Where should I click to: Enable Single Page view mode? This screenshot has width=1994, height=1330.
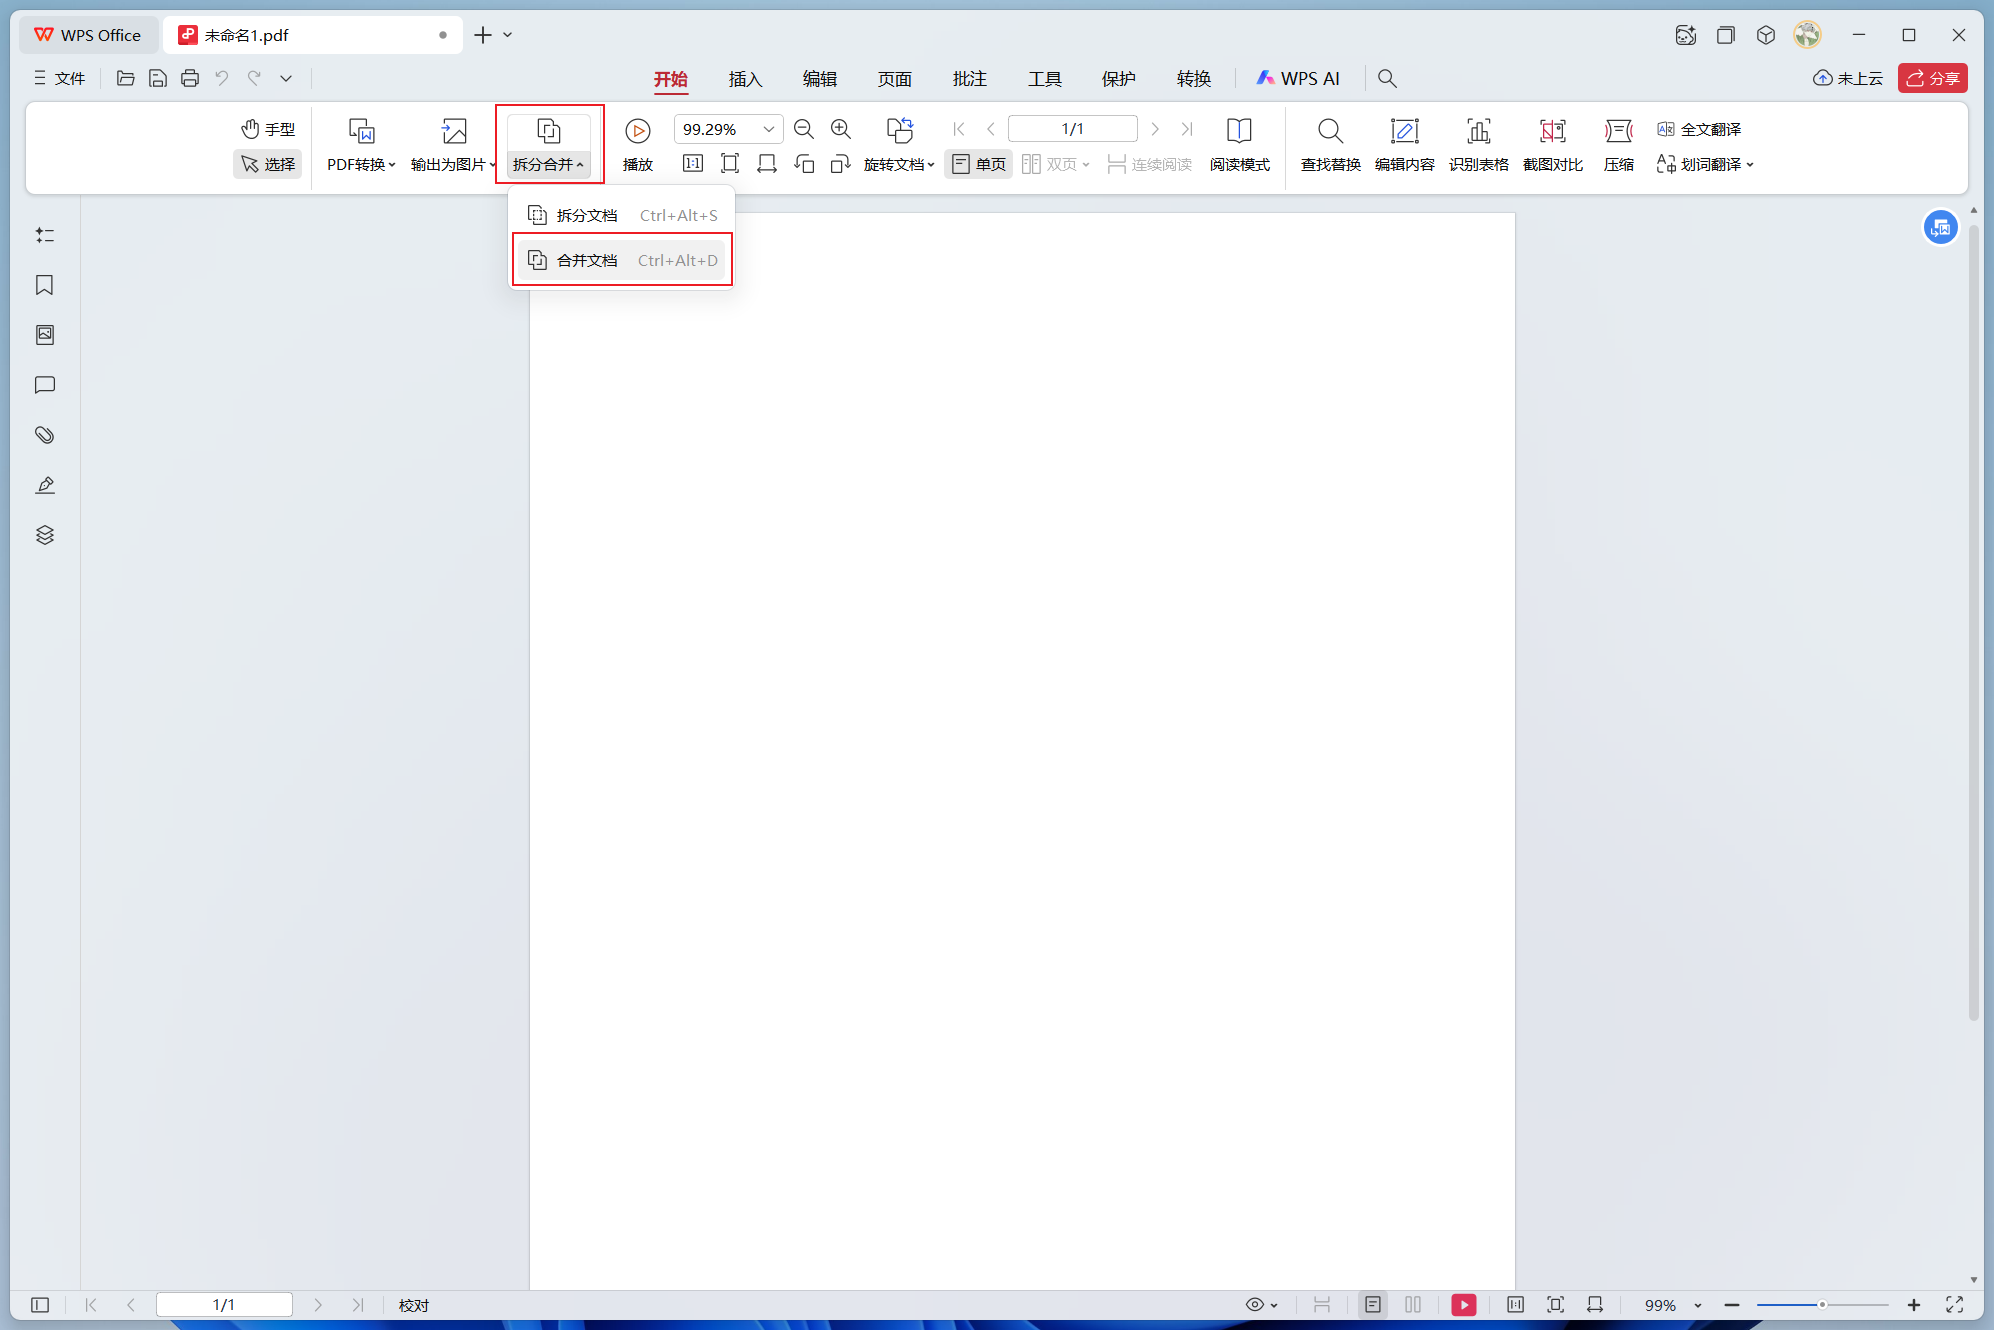(979, 164)
